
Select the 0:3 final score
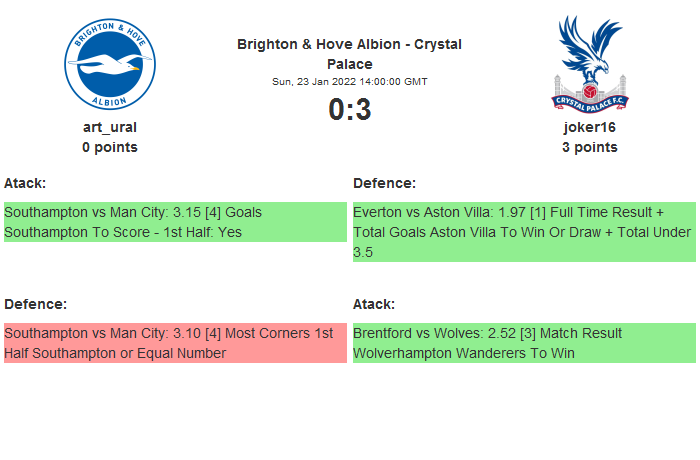point(349,109)
